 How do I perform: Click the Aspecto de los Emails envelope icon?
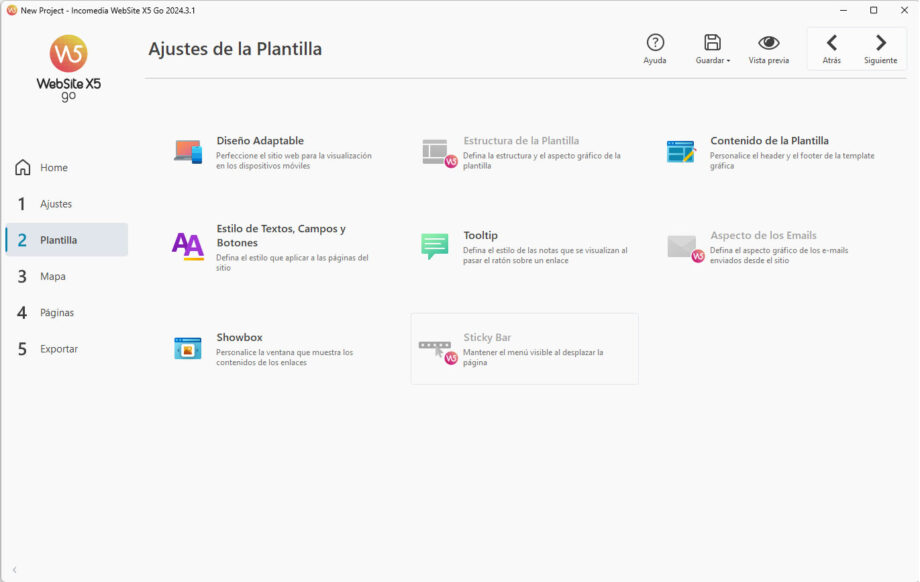coord(685,248)
